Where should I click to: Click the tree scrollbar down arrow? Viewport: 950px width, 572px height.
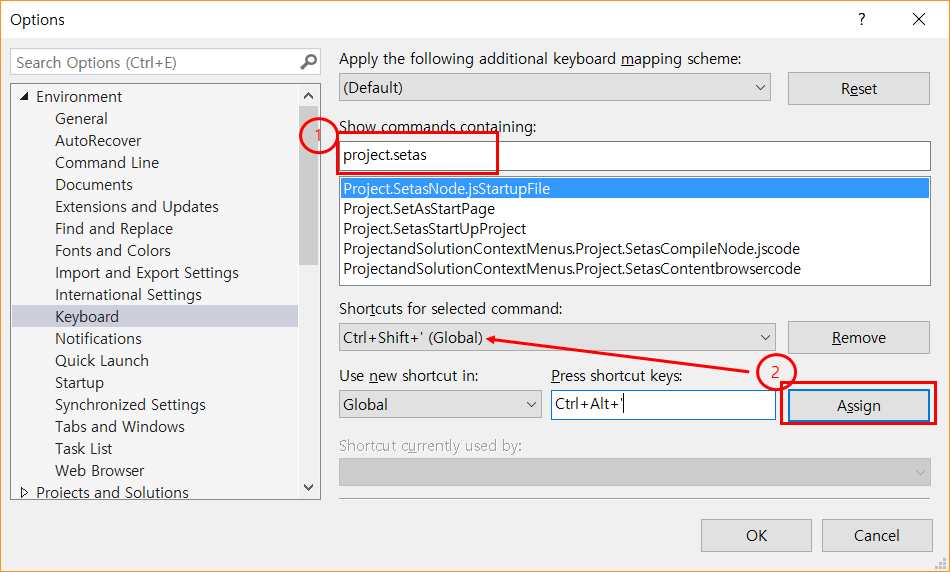click(308, 487)
